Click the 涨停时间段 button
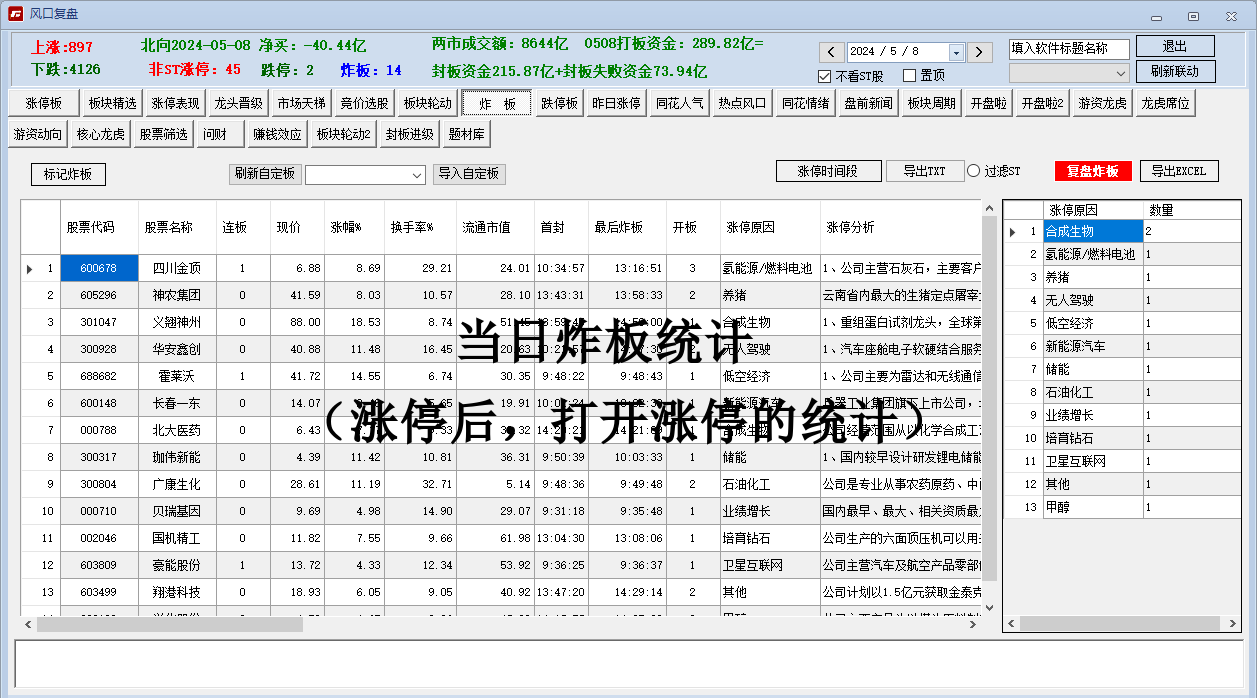This screenshot has height=698, width=1257. (829, 171)
